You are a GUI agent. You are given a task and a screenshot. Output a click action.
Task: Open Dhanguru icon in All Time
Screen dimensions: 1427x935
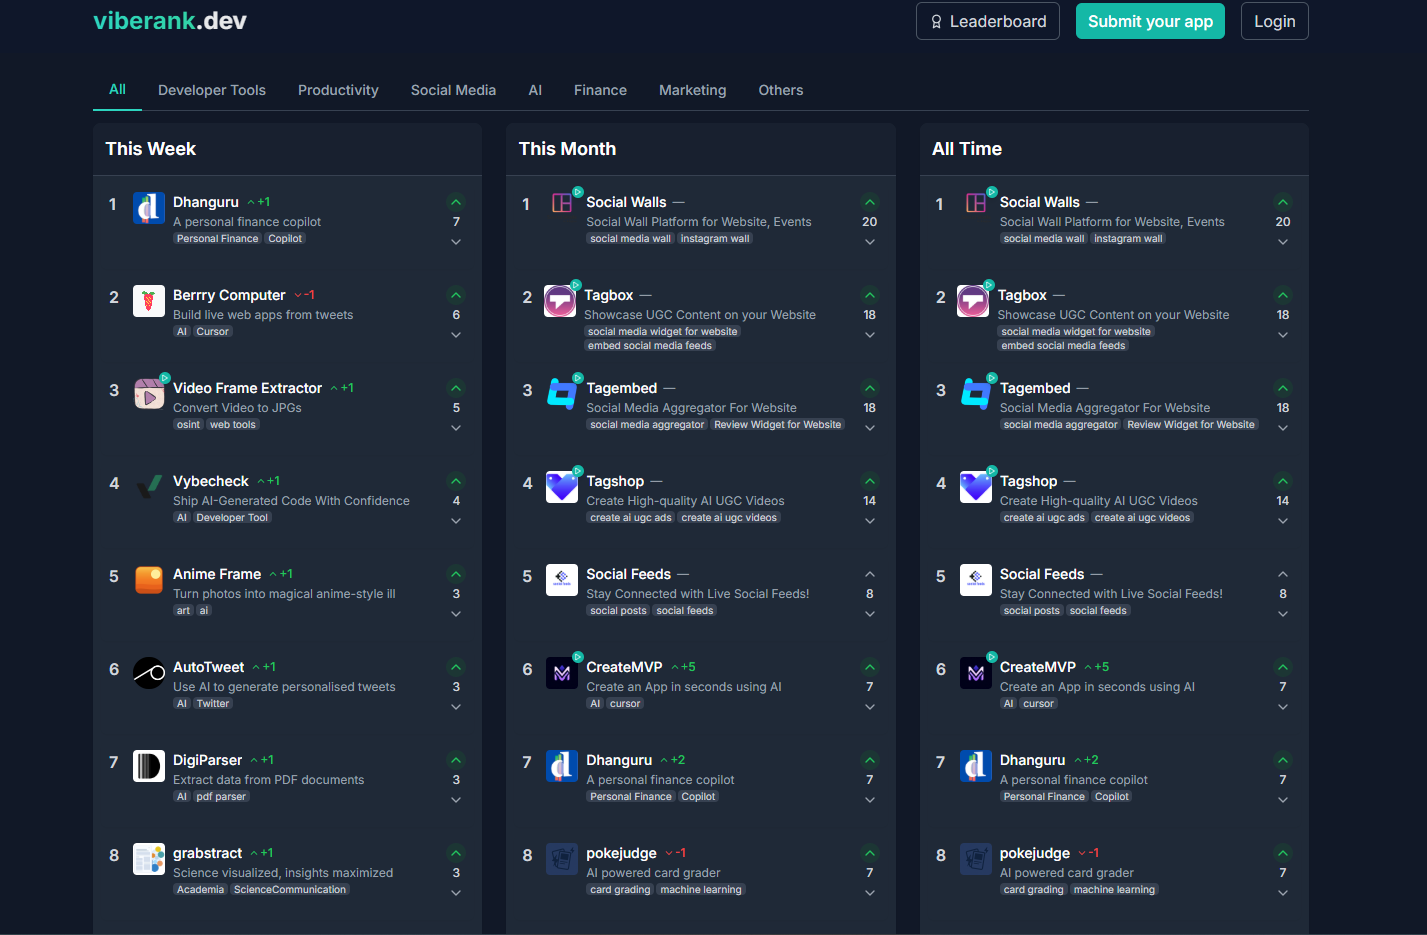[976, 766]
